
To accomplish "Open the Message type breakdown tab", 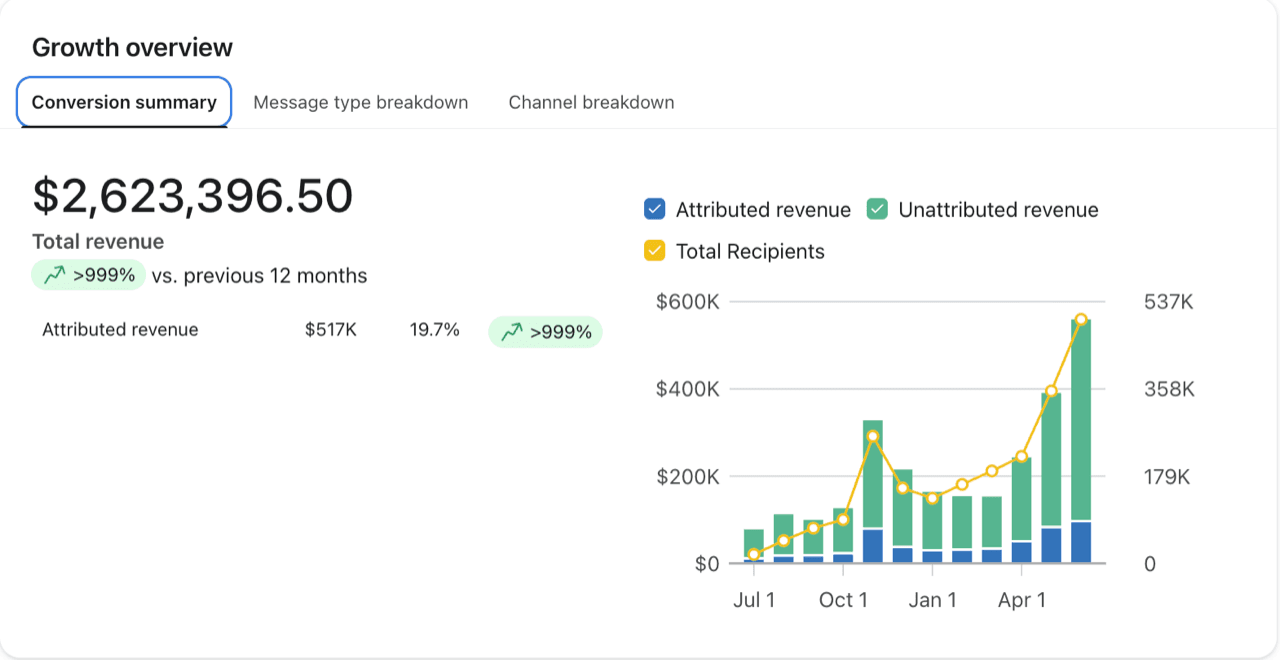I will pyautogui.click(x=361, y=102).
